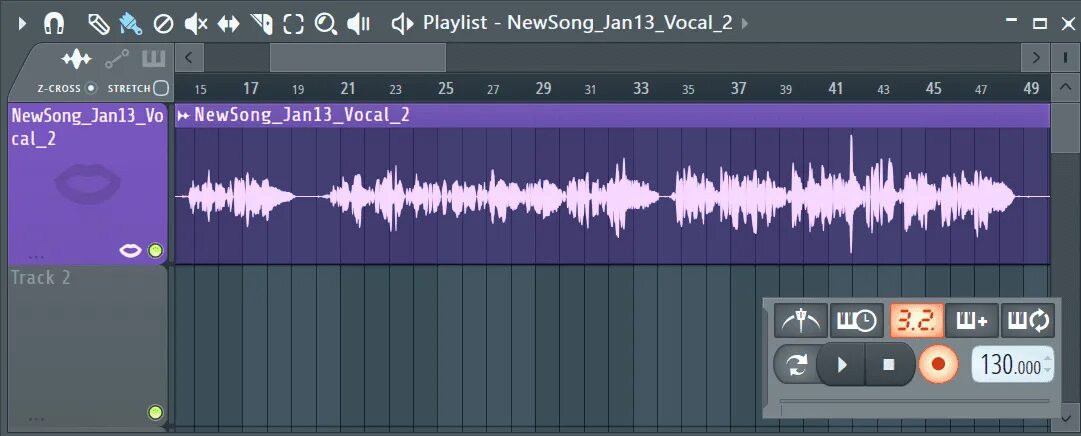
Task: Click the vocal waveform audio clip
Action: pyautogui.click(x=613, y=196)
